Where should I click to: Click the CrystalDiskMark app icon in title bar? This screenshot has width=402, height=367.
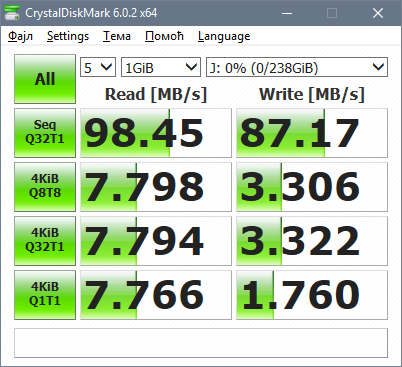pyautogui.click(x=11, y=13)
